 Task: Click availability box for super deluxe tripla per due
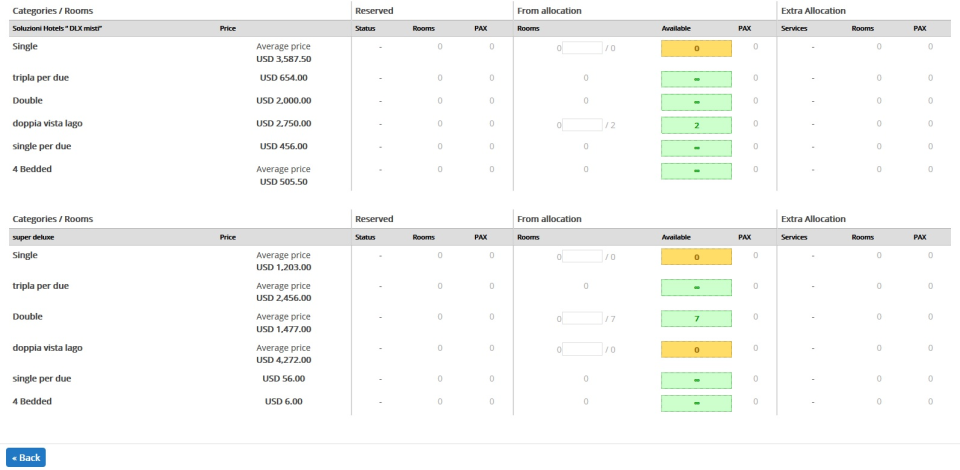pos(696,288)
